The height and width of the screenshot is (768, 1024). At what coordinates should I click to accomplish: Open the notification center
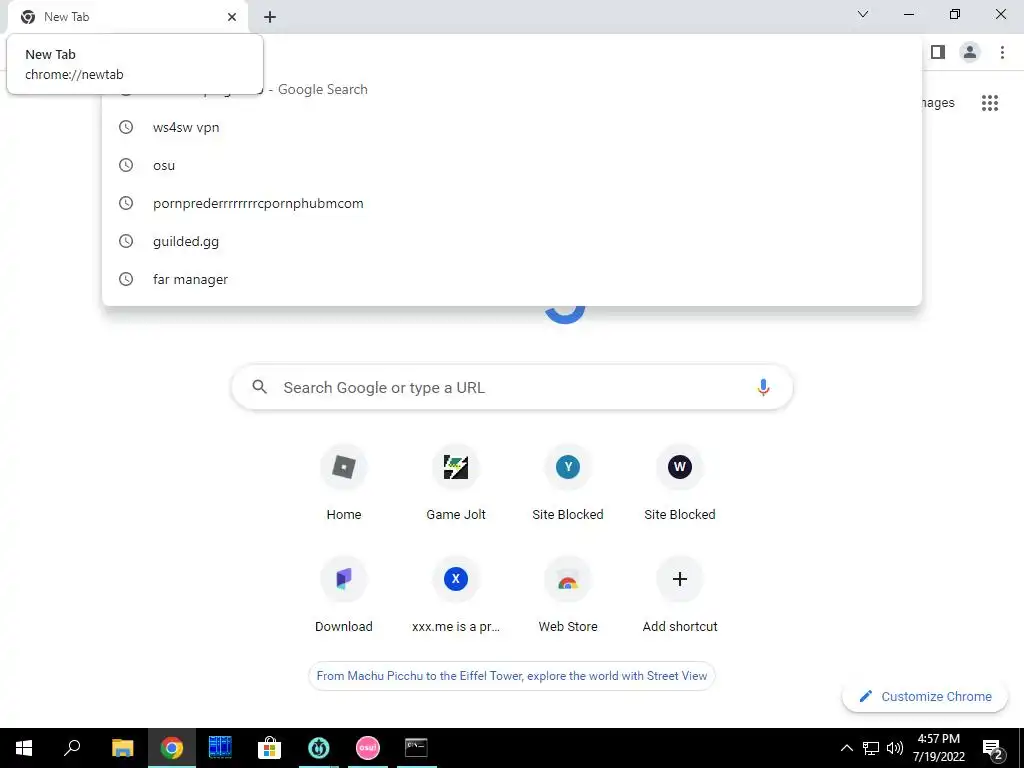coord(993,748)
